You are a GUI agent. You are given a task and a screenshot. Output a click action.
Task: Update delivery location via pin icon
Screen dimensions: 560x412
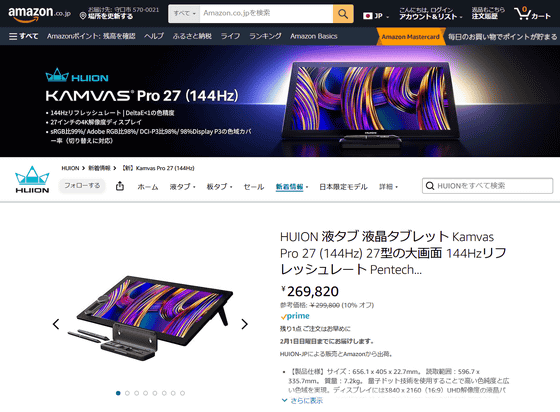point(83,16)
